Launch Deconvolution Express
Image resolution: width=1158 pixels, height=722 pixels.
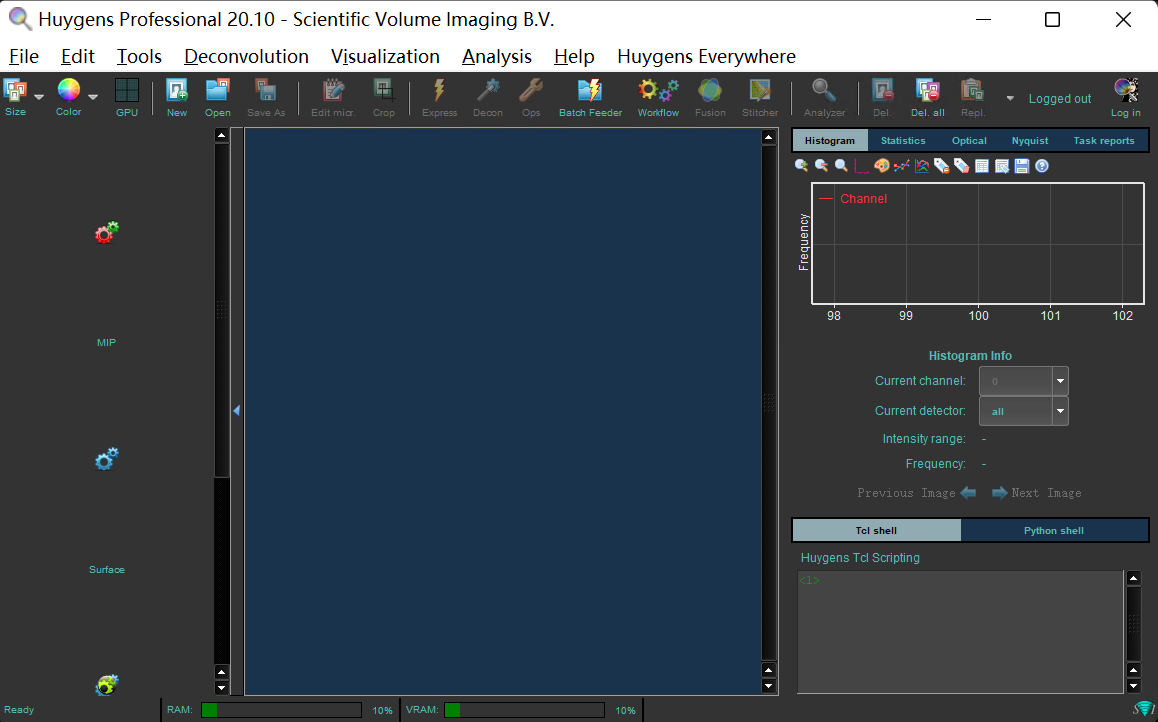439,90
